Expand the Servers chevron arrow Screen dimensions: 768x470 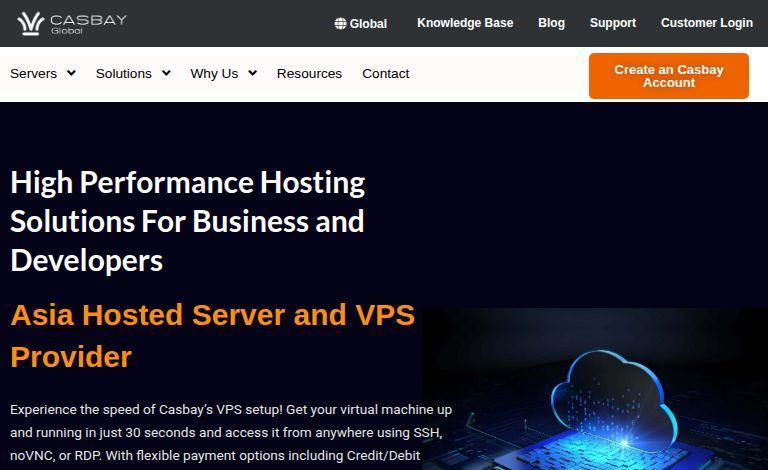(x=72, y=73)
